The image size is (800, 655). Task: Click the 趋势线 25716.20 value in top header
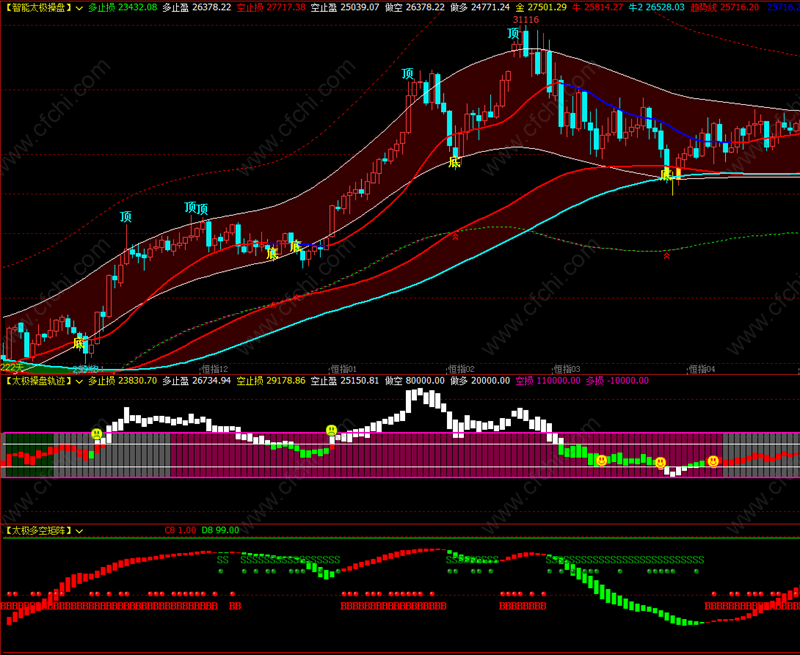tap(724, 8)
